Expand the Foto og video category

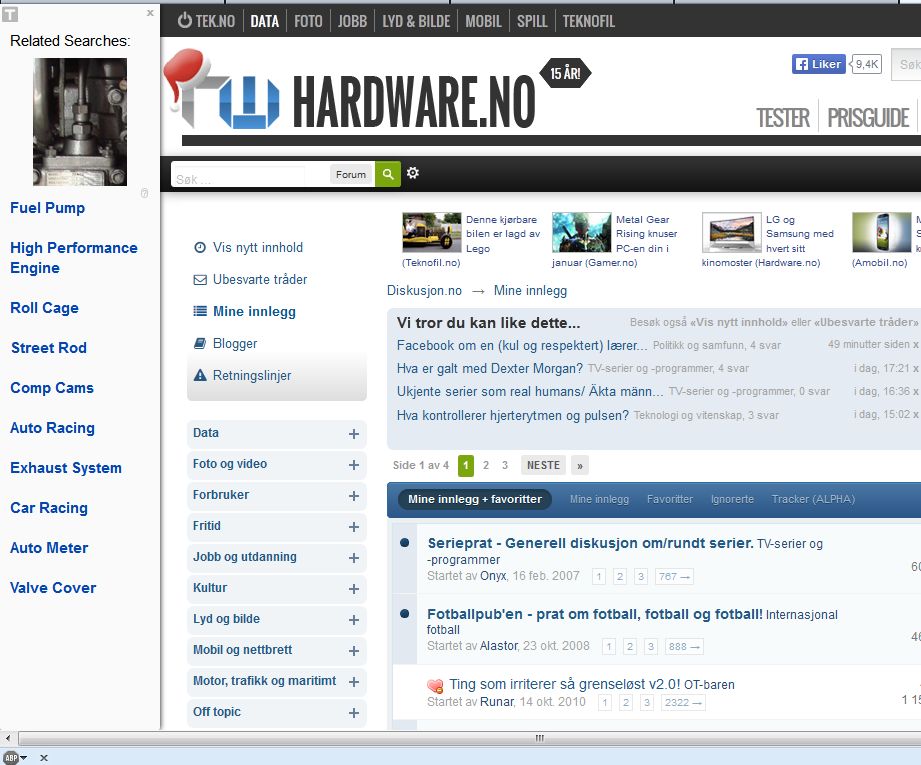(354, 465)
